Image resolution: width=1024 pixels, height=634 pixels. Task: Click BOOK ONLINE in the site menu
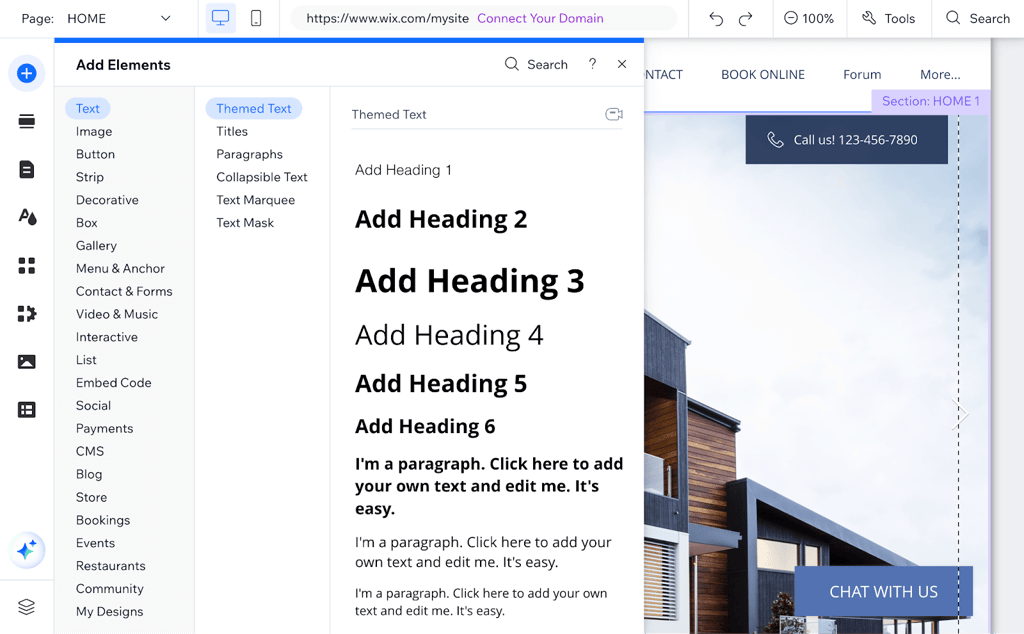[x=763, y=74]
